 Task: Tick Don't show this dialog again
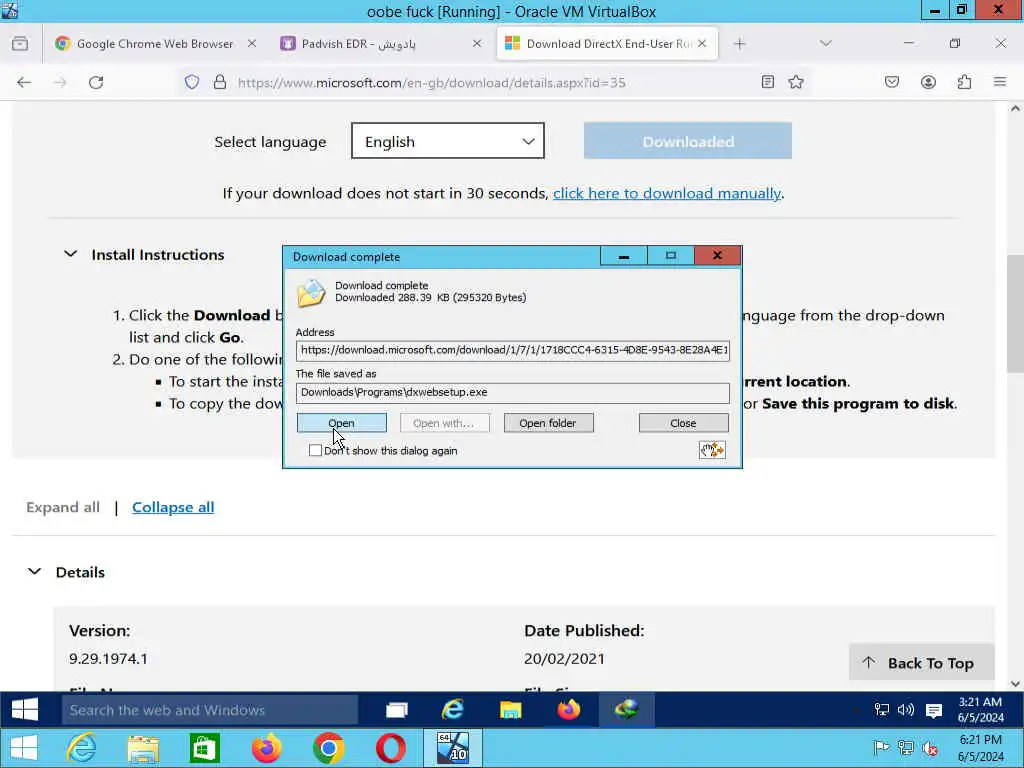(x=315, y=450)
